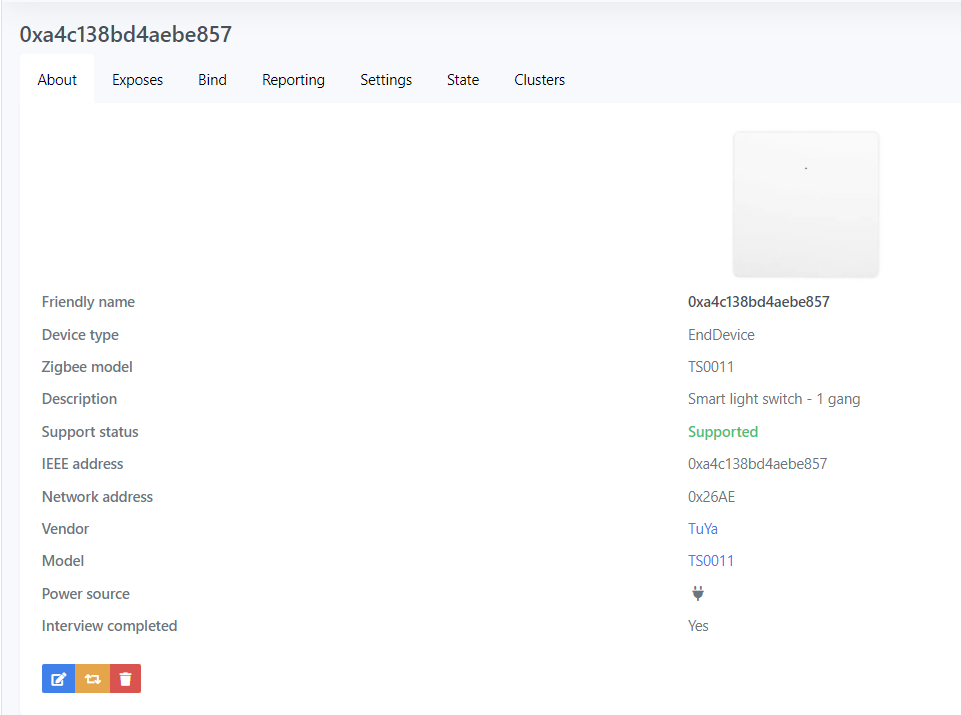Follow the TuYa vendor link
The height and width of the screenshot is (715, 961).
[x=702, y=529]
